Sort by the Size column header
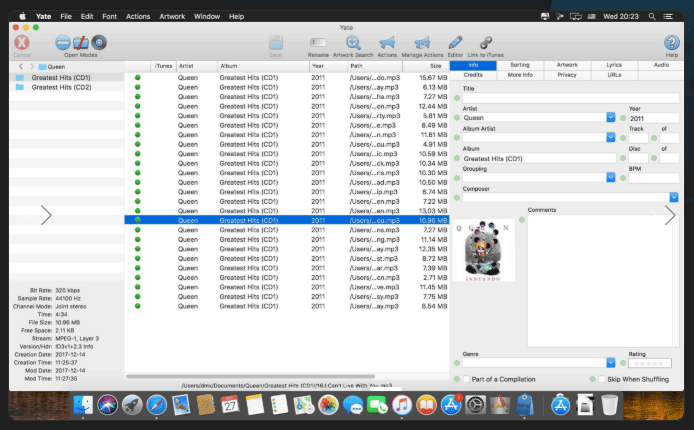The height and width of the screenshot is (430, 694). 426,66
